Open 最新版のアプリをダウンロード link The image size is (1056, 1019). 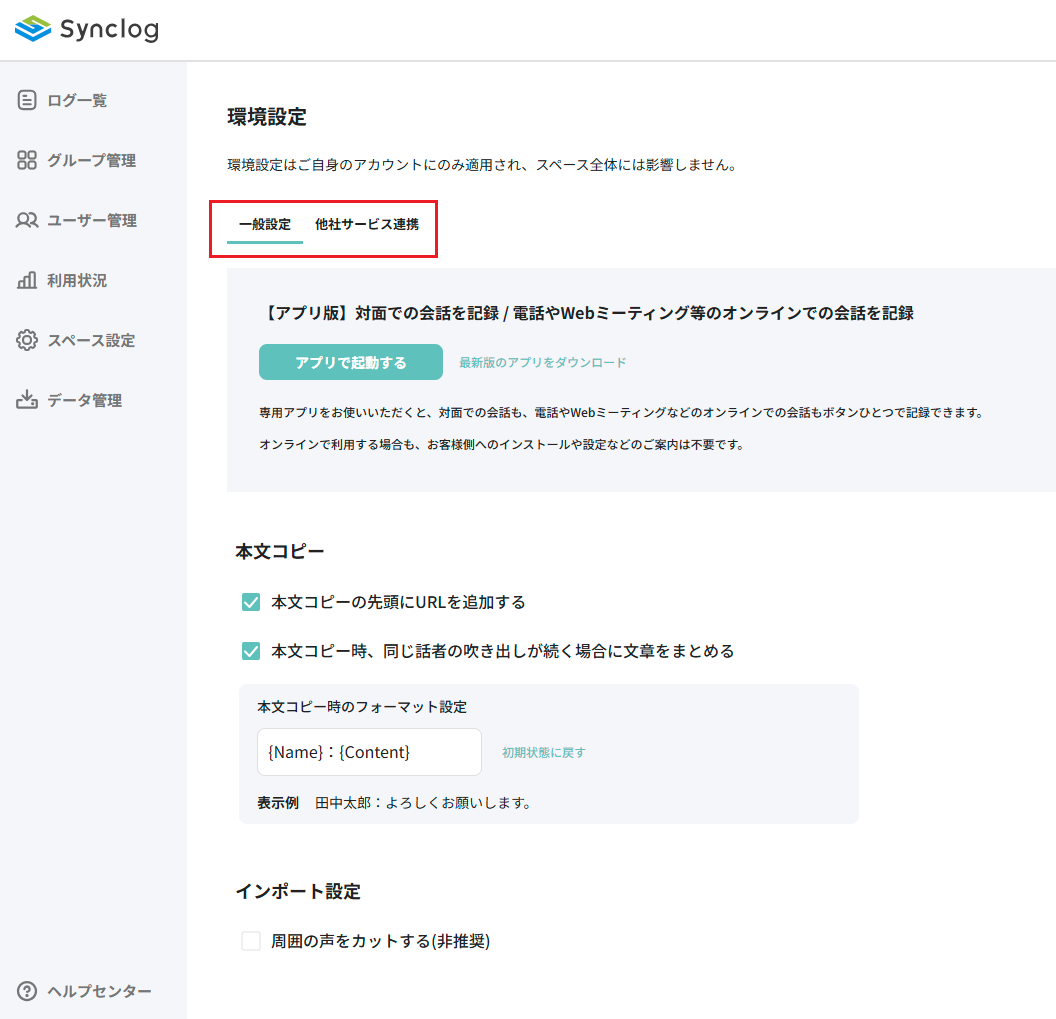tap(543, 362)
